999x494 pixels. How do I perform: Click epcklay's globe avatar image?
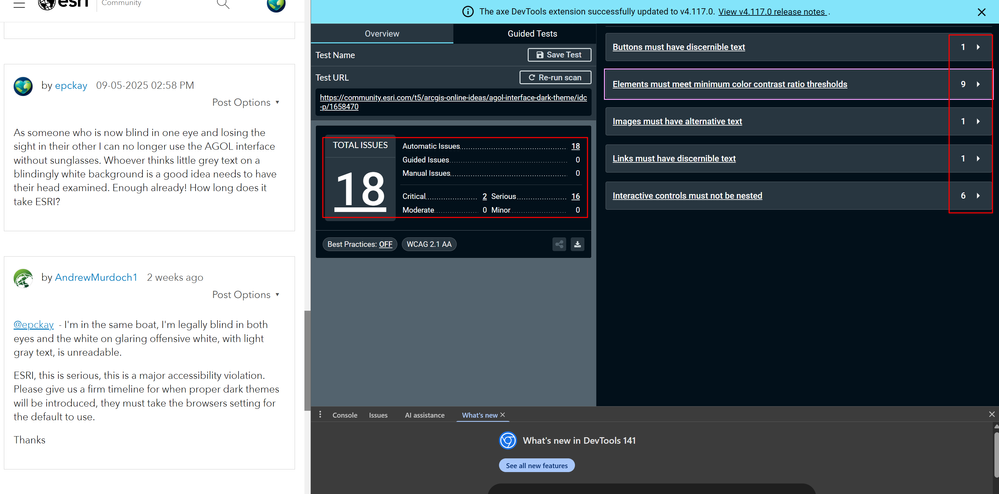pyautogui.click(x=23, y=86)
